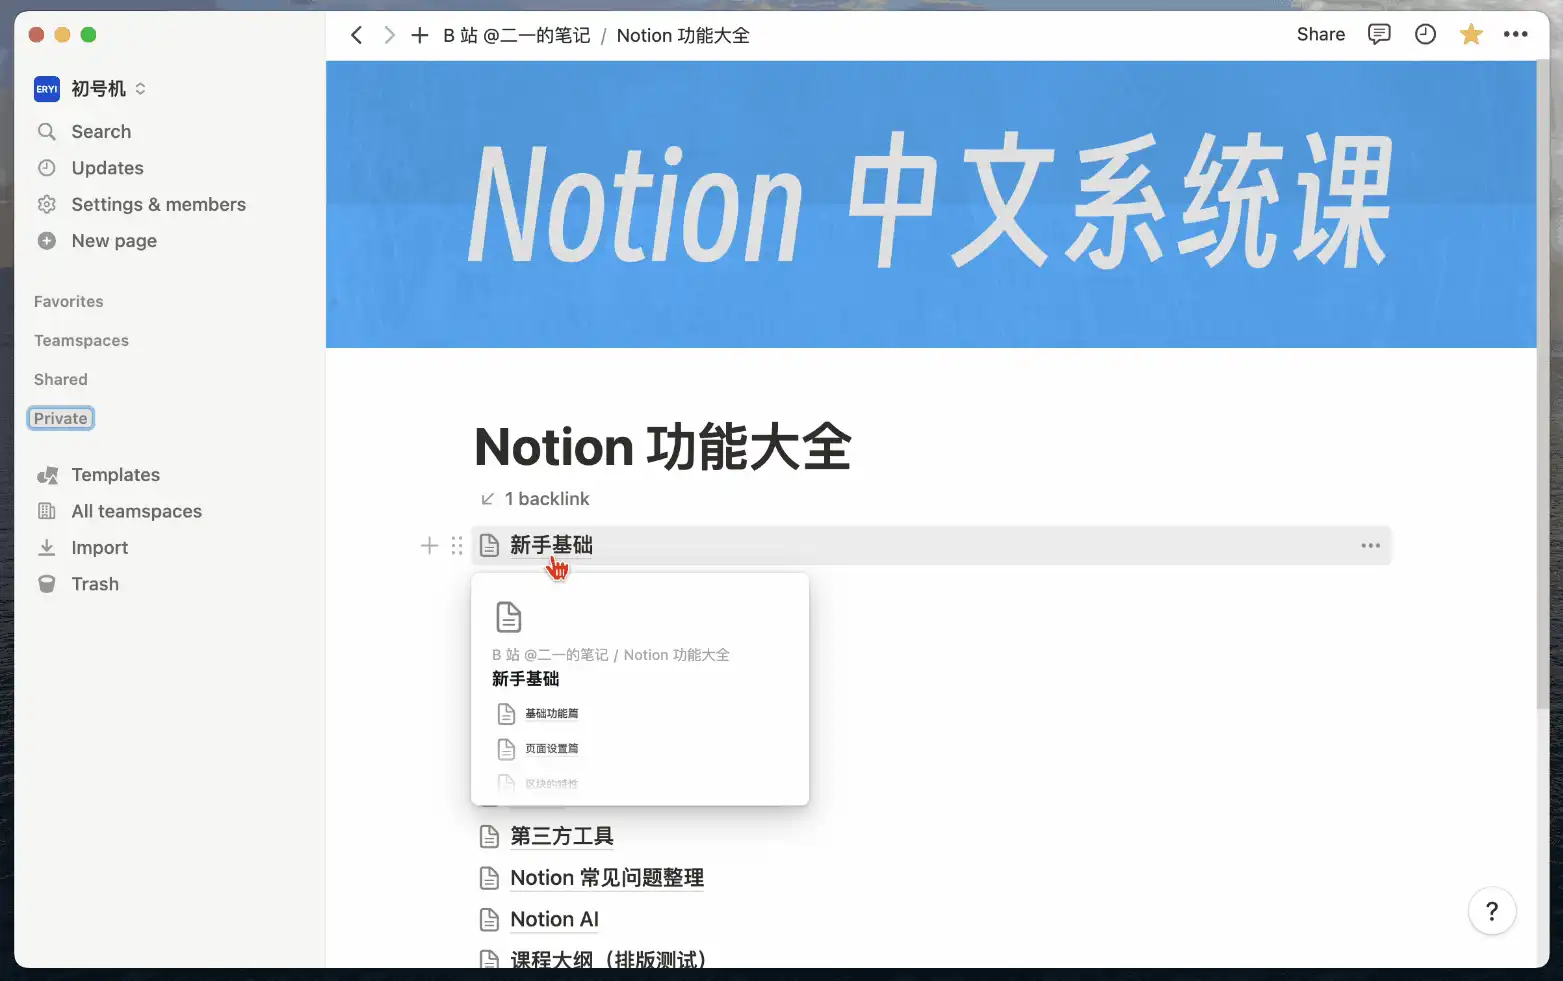Open the Updates panel
Image resolution: width=1563 pixels, height=981 pixels.
point(107,167)
